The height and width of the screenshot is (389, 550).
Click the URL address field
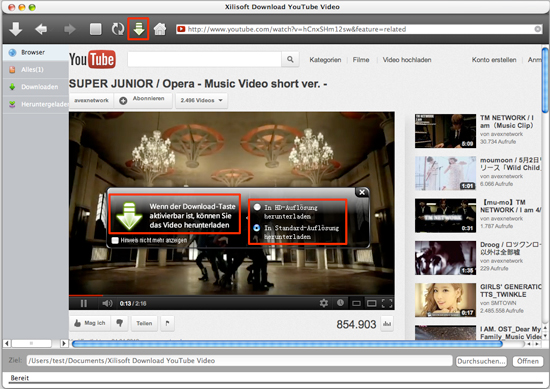coord(360,29)
